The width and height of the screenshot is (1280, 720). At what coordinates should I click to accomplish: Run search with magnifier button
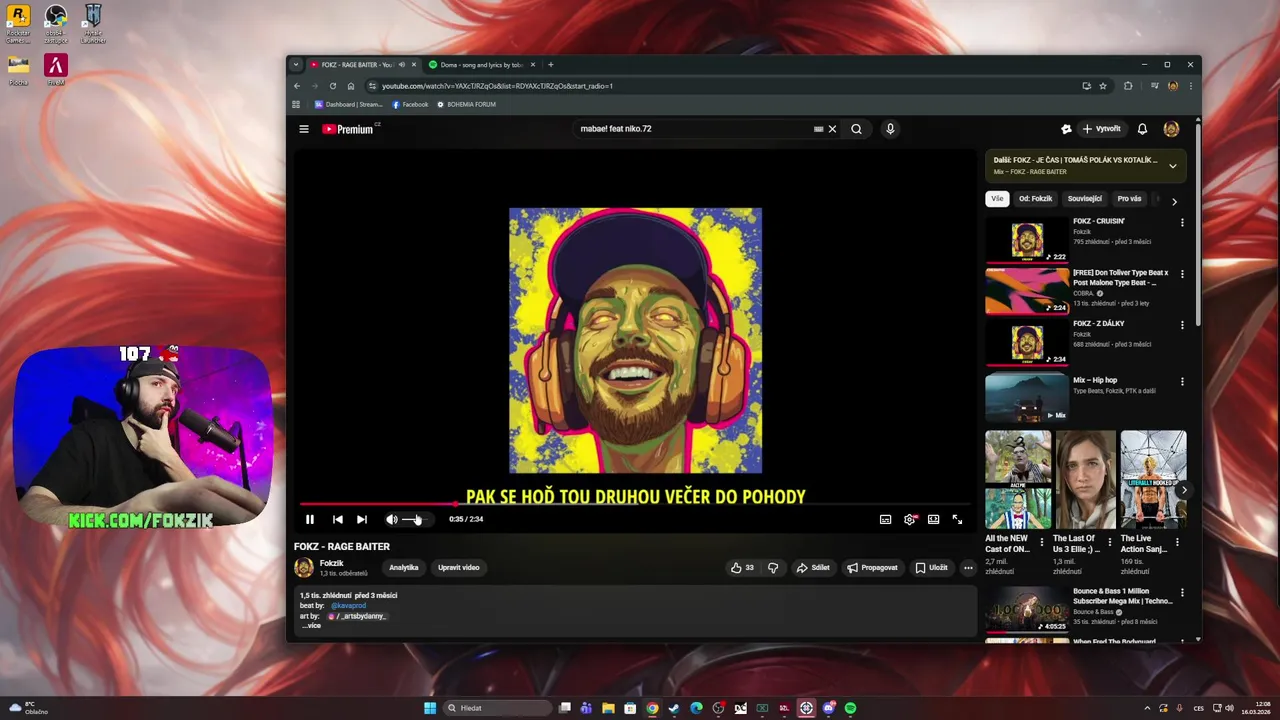(x=856, y=129)
